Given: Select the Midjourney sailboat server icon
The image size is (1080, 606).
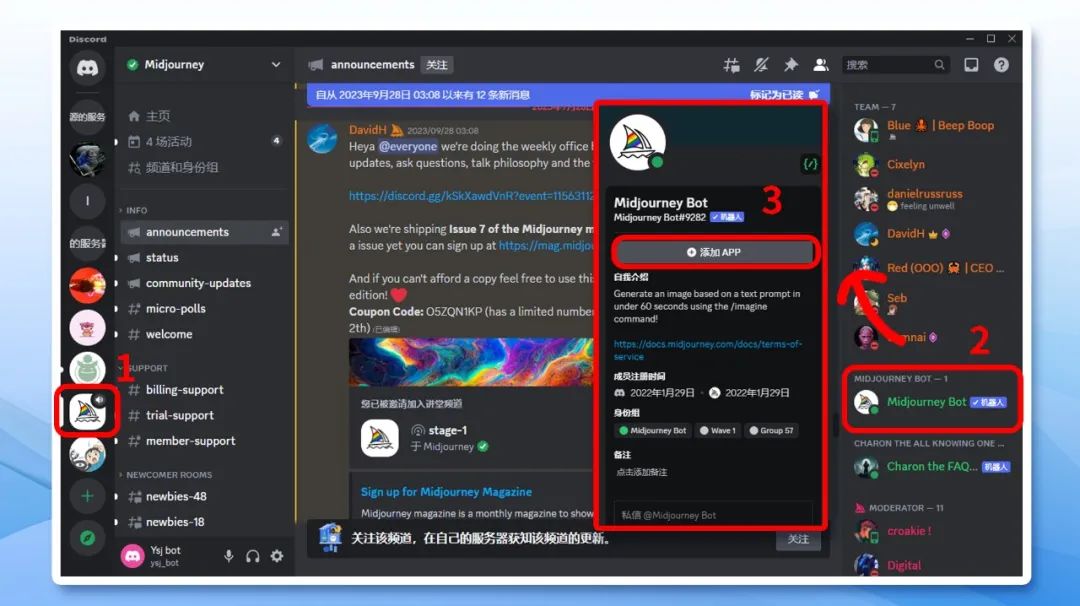Looking at the screenshot, I should (87, 411).
